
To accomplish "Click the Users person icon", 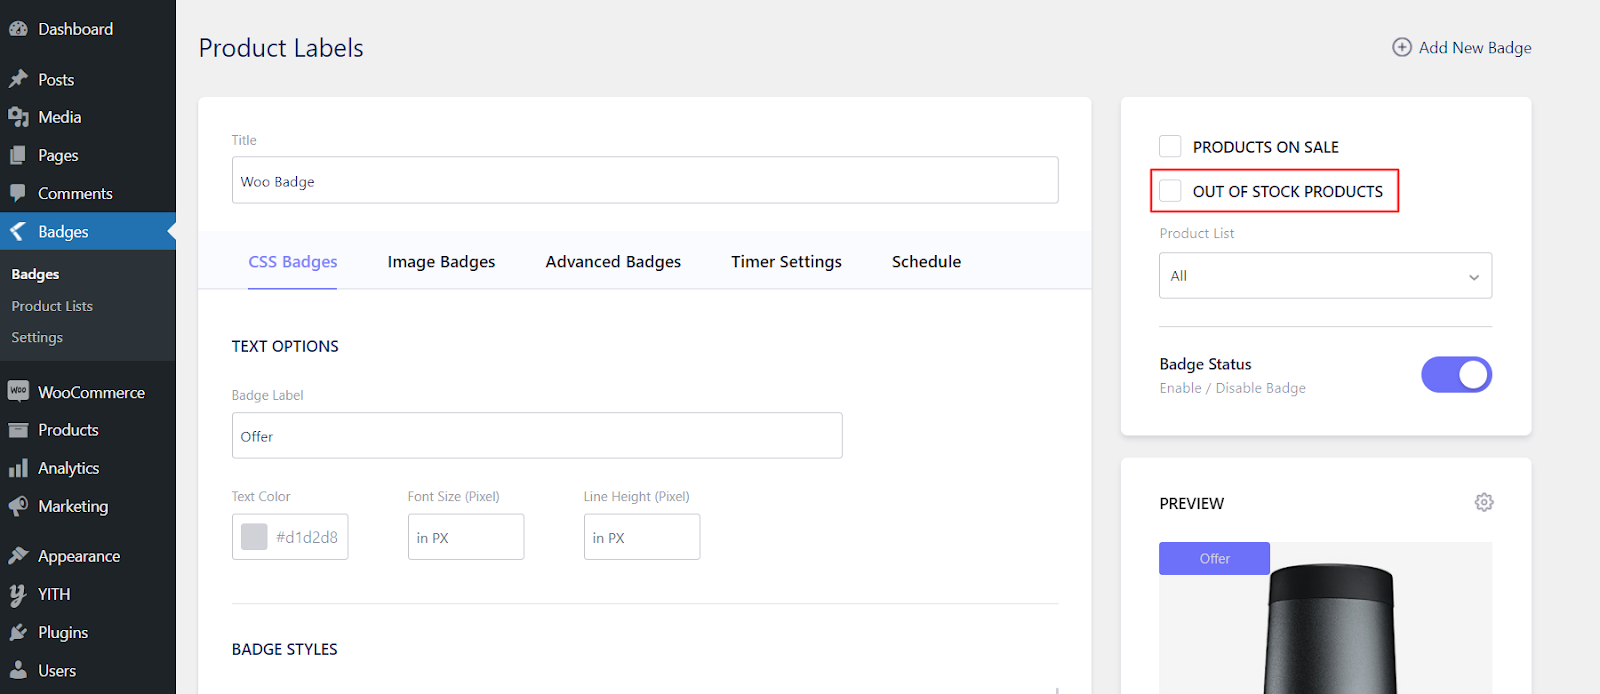I will click(x=18, y=670).
